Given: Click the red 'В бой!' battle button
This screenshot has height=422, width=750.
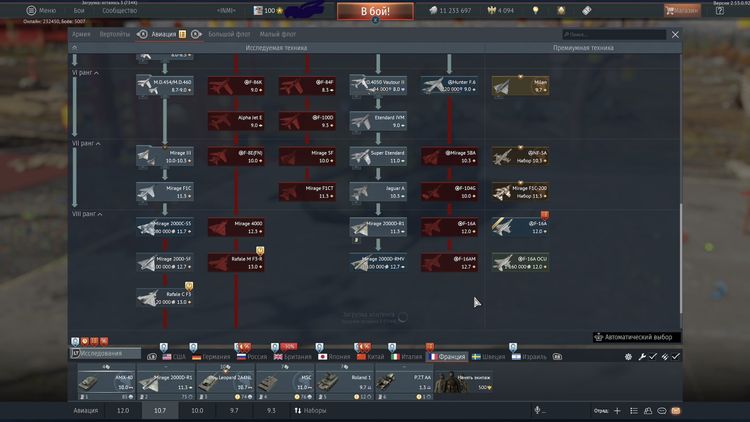Looking at the screenshot, I should click(x=374, y=11).
